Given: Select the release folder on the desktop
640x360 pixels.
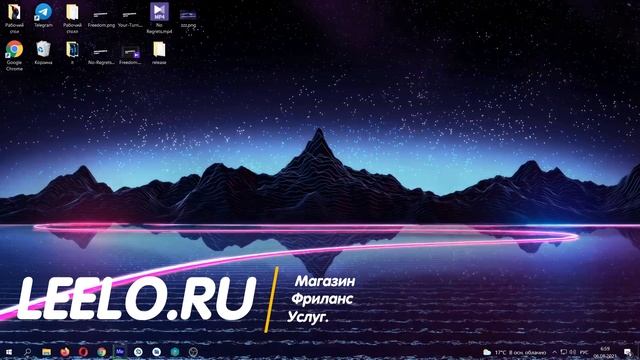Looking at the screenshot, I should [159, 53].
